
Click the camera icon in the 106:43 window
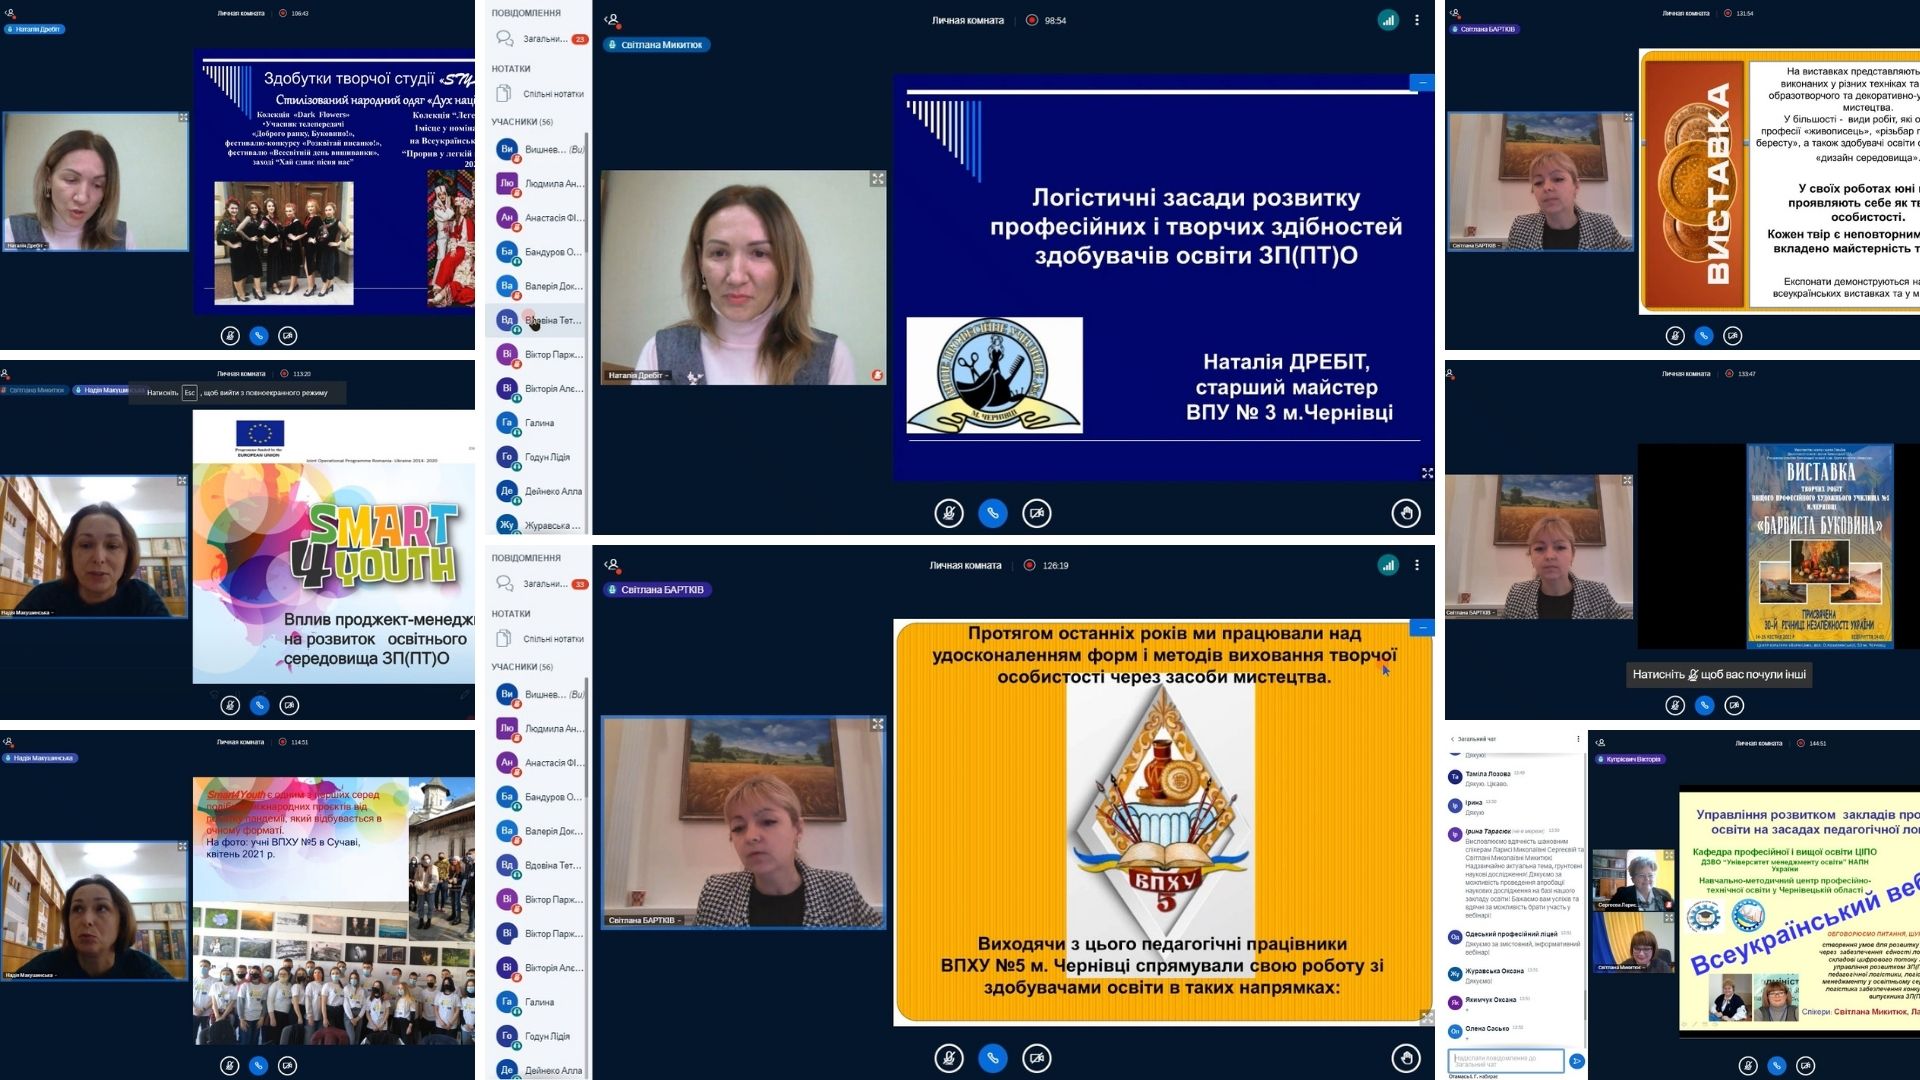point(288,336)
